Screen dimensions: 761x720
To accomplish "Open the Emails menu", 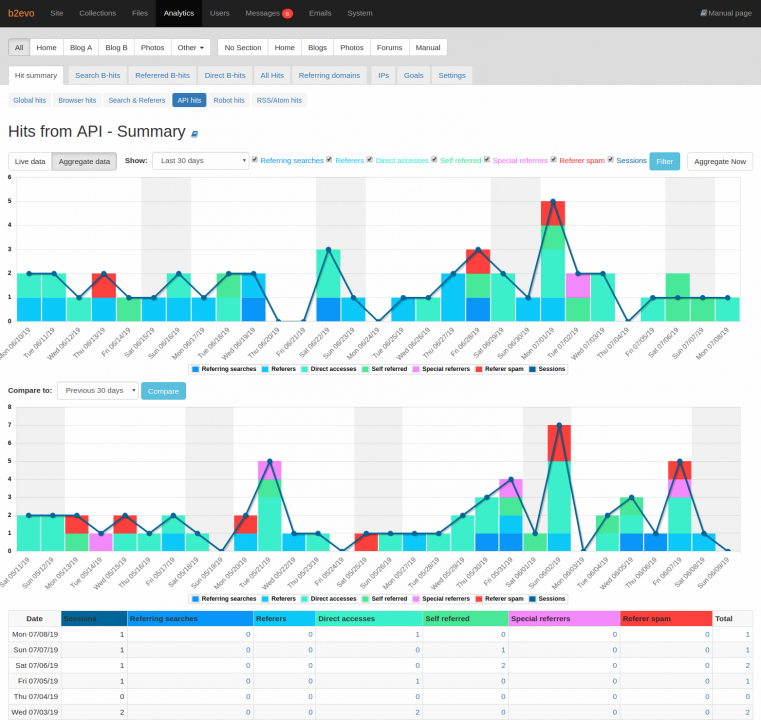I will click(x=320, y=13).
